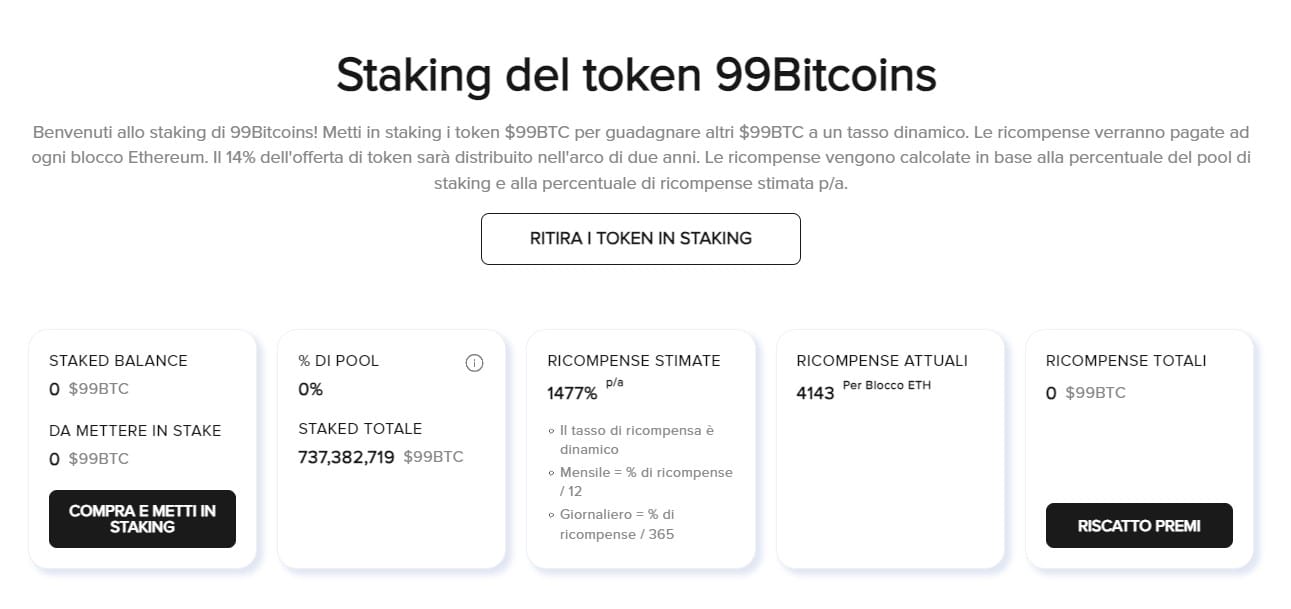Click the 0% pool percentage value
This screenshot has height=609, width=1291.
pyautogui.click(x=311, y=390)
